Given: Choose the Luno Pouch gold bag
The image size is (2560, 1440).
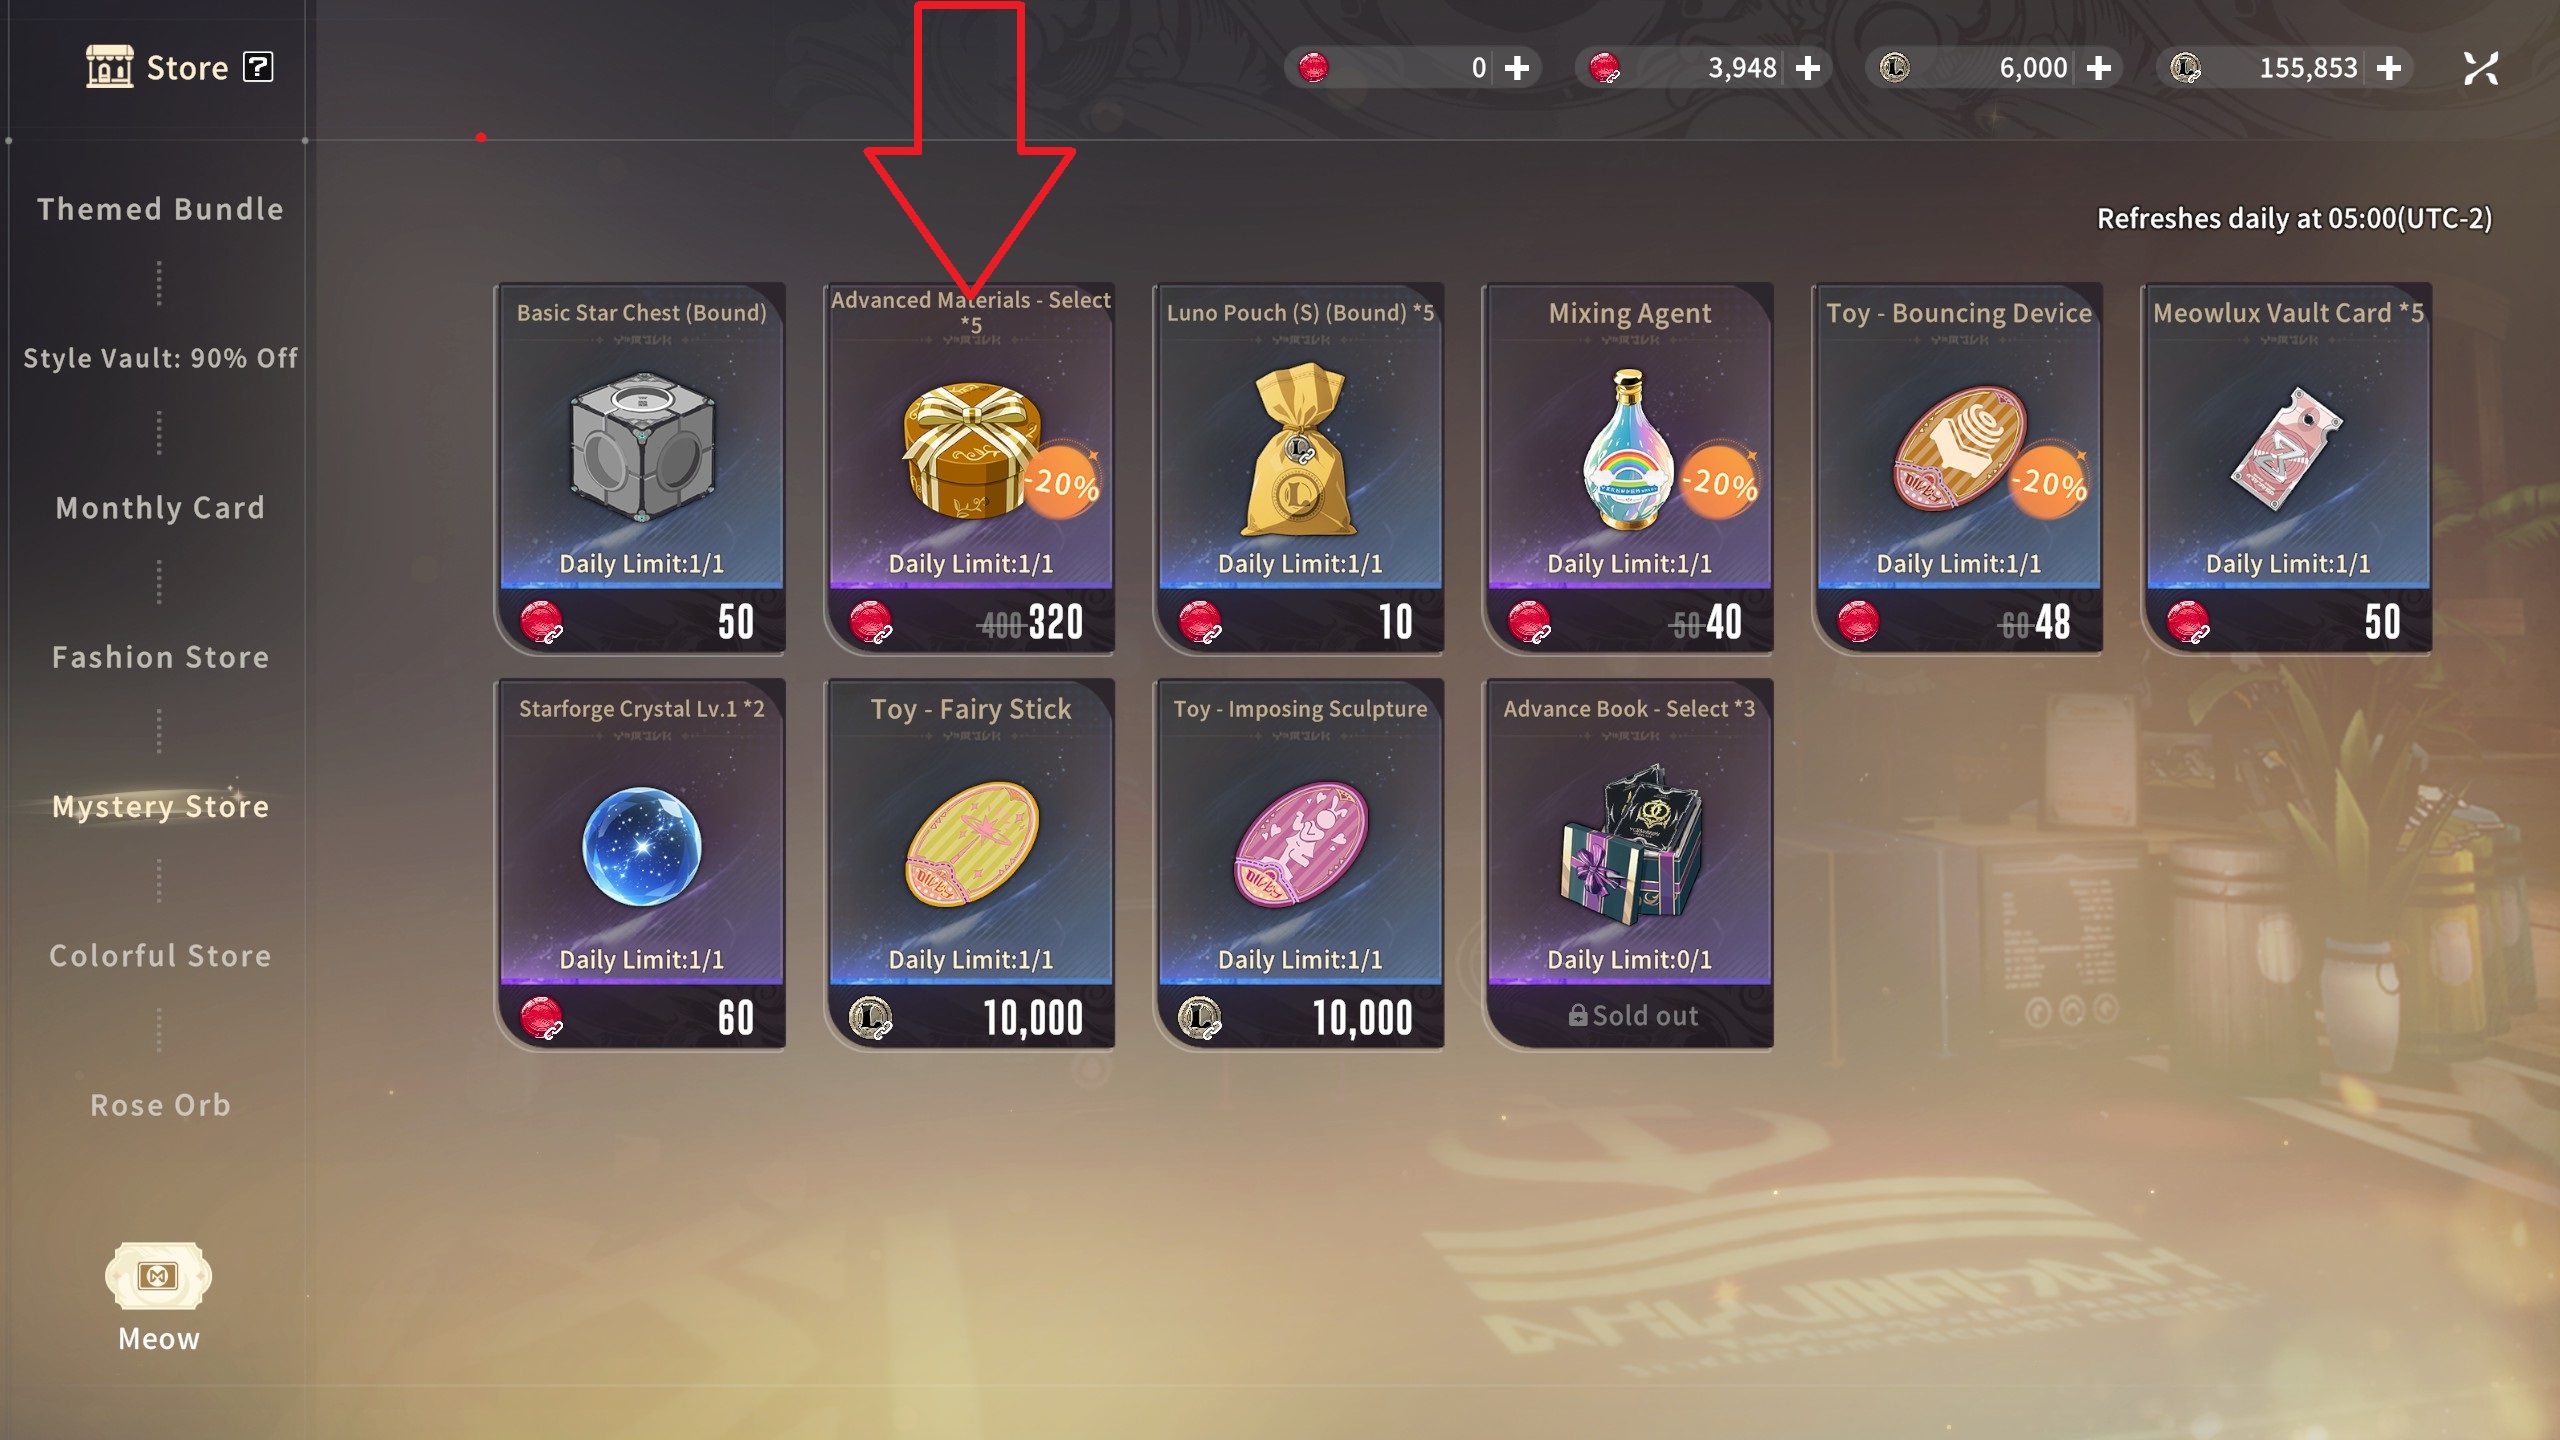Looking at the screenshot, I should pyautogui.click(x=1299, y=450).
